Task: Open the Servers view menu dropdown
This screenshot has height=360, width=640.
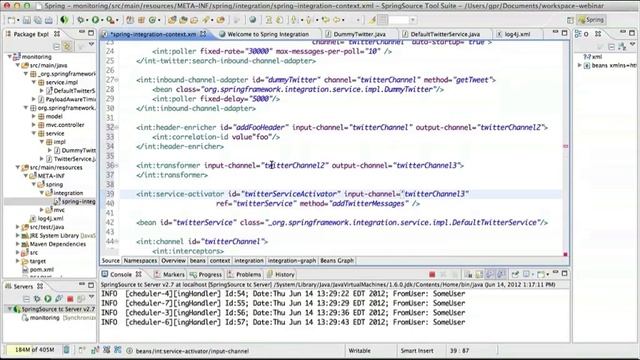Action: (91, 297)
